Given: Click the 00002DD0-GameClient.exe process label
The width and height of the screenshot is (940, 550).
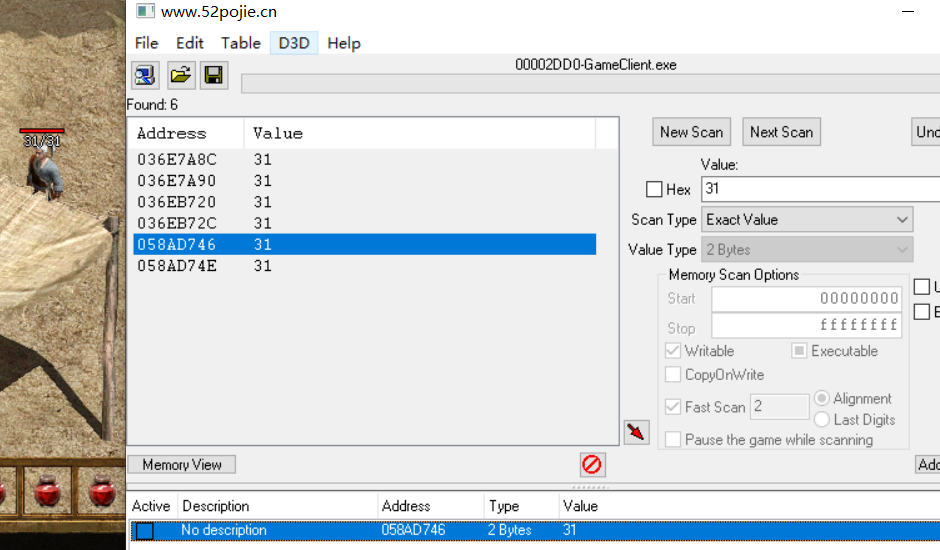Looking at the screenshot, I should click(596, 65).
